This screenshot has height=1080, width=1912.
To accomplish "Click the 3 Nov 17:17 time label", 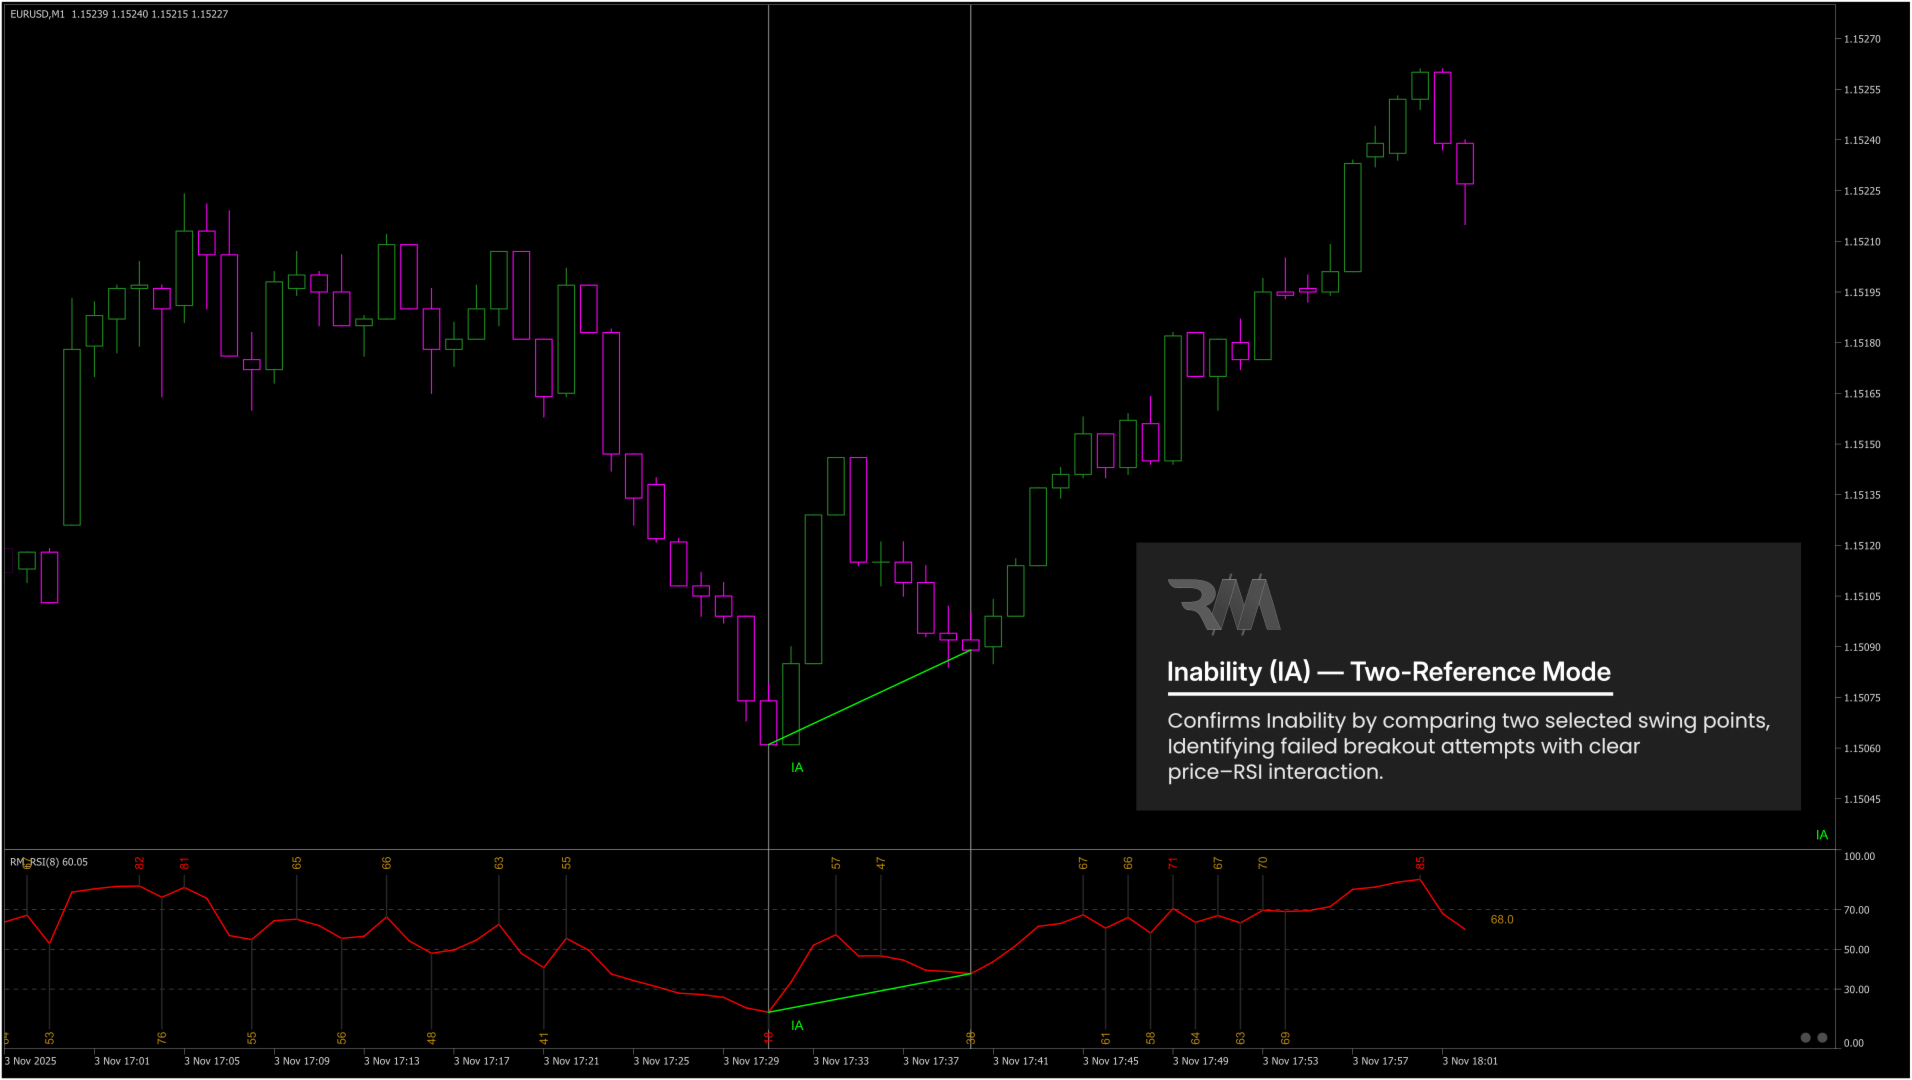I will tap(482, 1061).
